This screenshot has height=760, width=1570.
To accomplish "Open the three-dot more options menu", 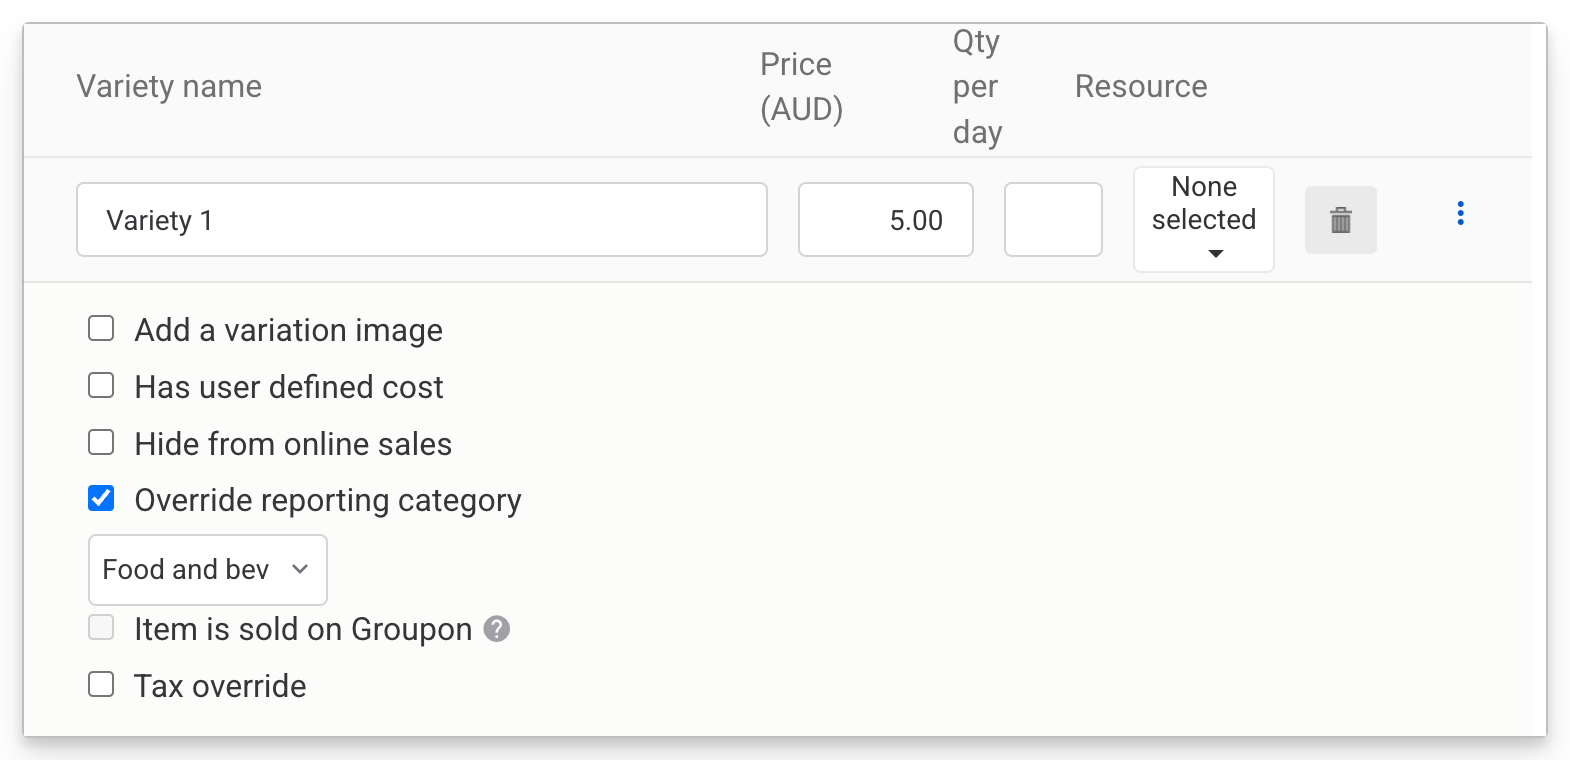I will click(x=1460, y=213).
